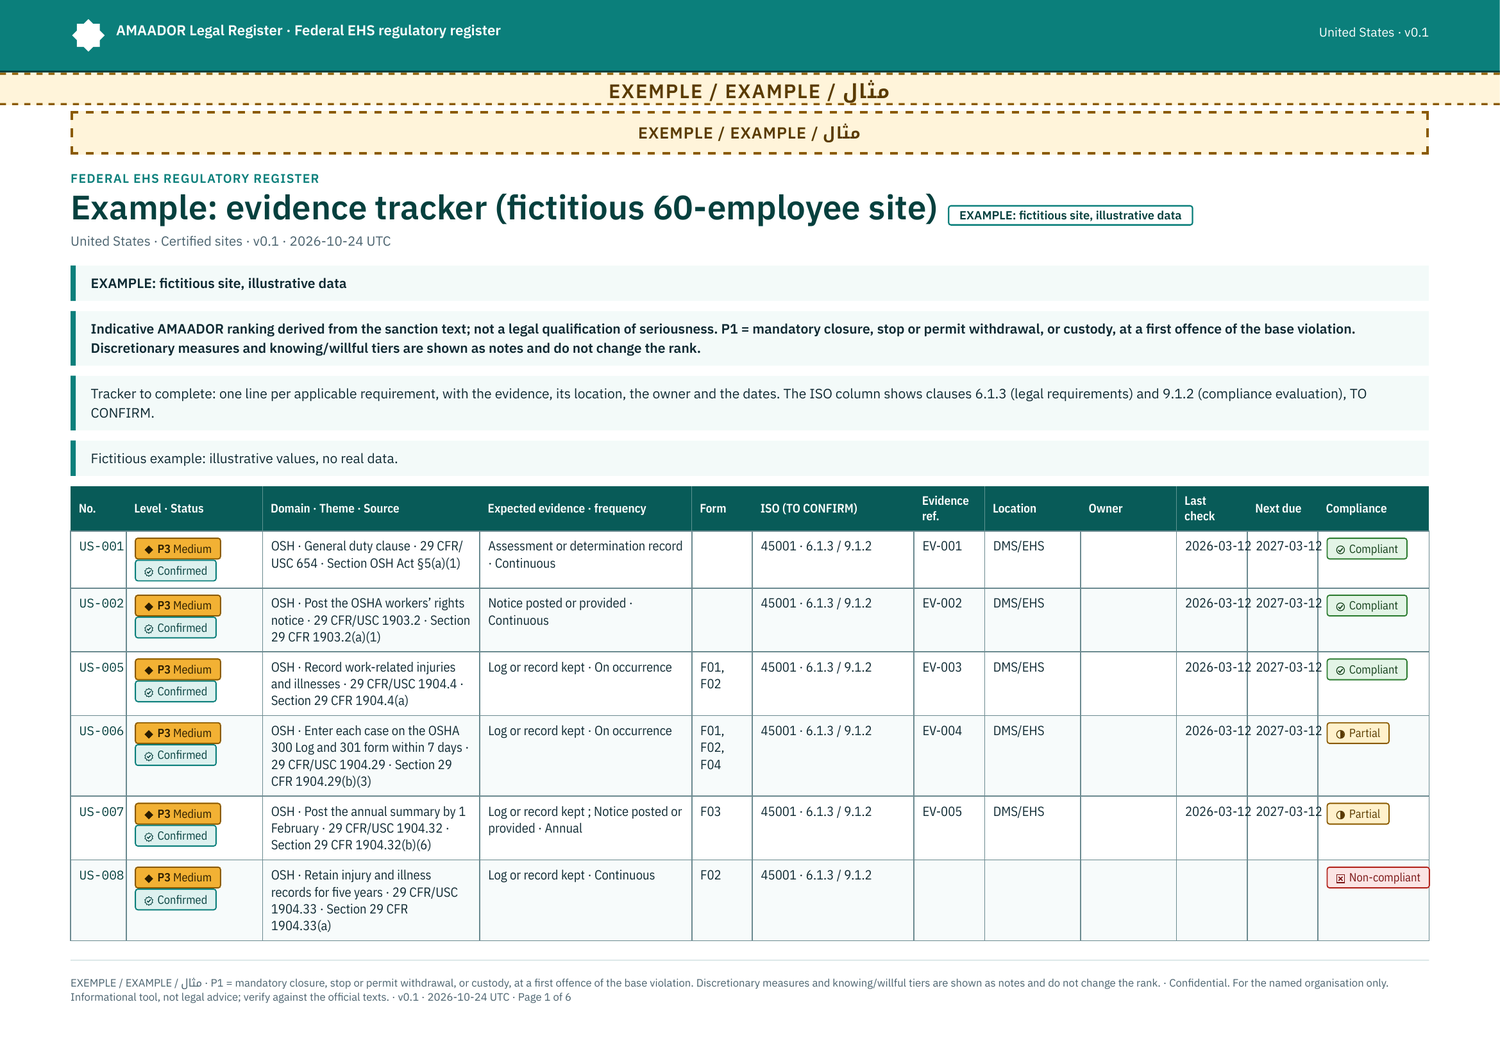1500x1061 pixels.
Task: Select evidence reference EV-003
Action: (x=942, y=668)
